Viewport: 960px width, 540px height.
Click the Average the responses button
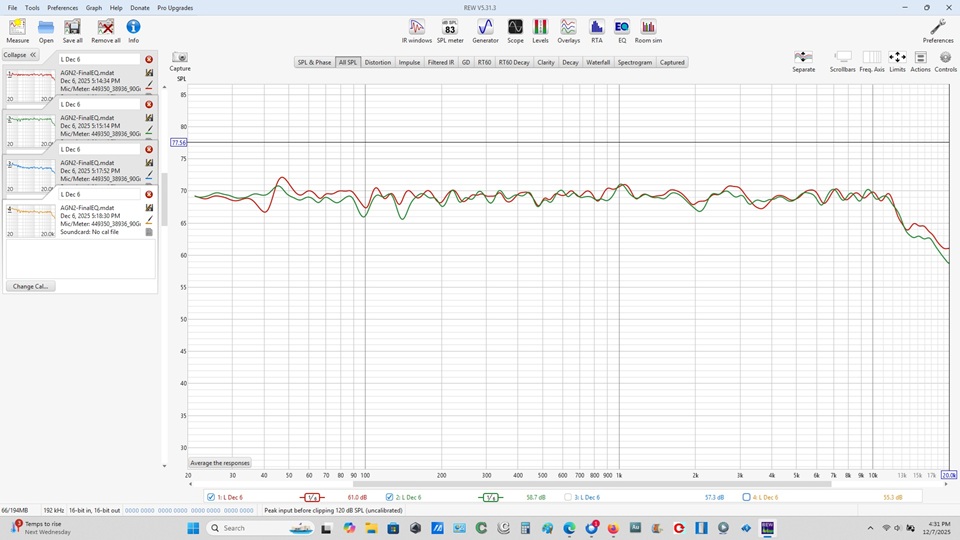[220, 463]
